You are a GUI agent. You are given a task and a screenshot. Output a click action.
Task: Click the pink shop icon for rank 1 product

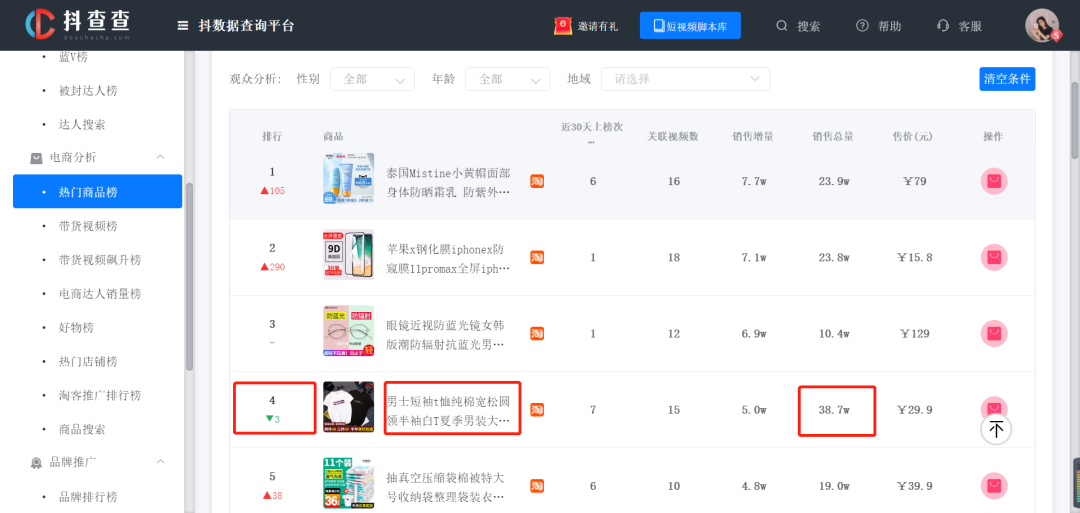(994, 181)
